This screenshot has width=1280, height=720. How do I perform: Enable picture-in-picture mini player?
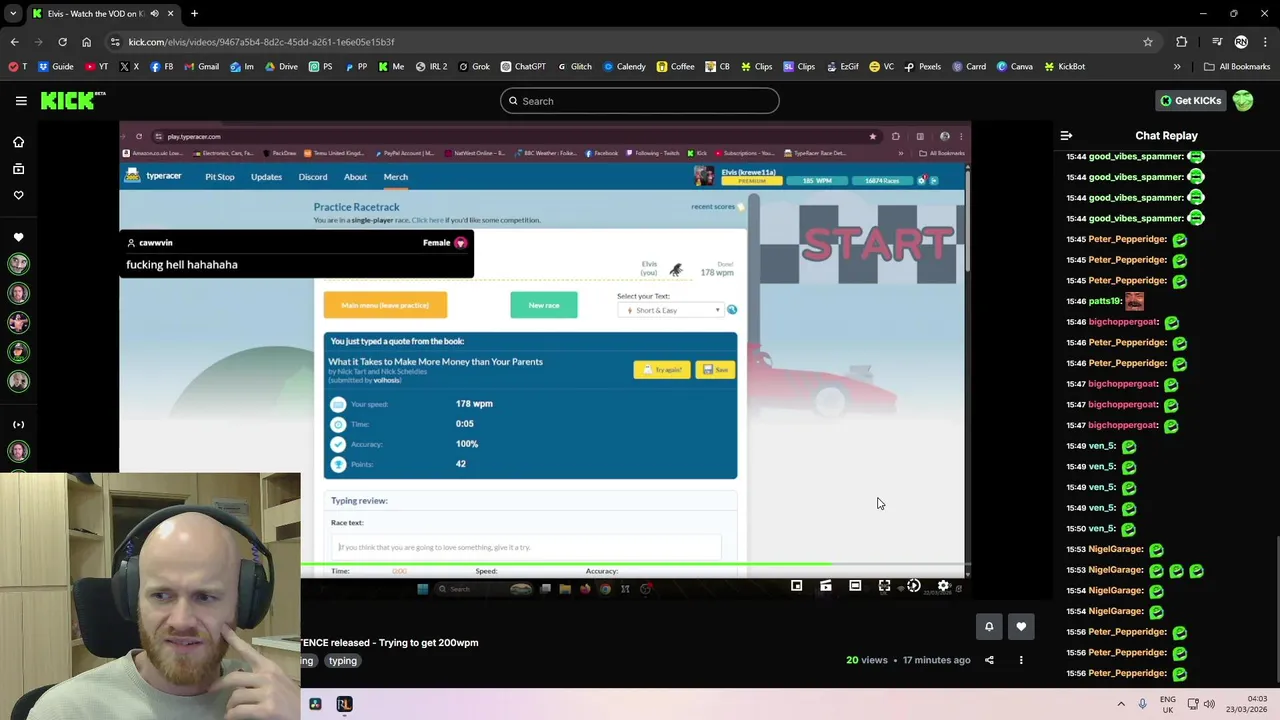pyautogui.click(x=796, y=586)
